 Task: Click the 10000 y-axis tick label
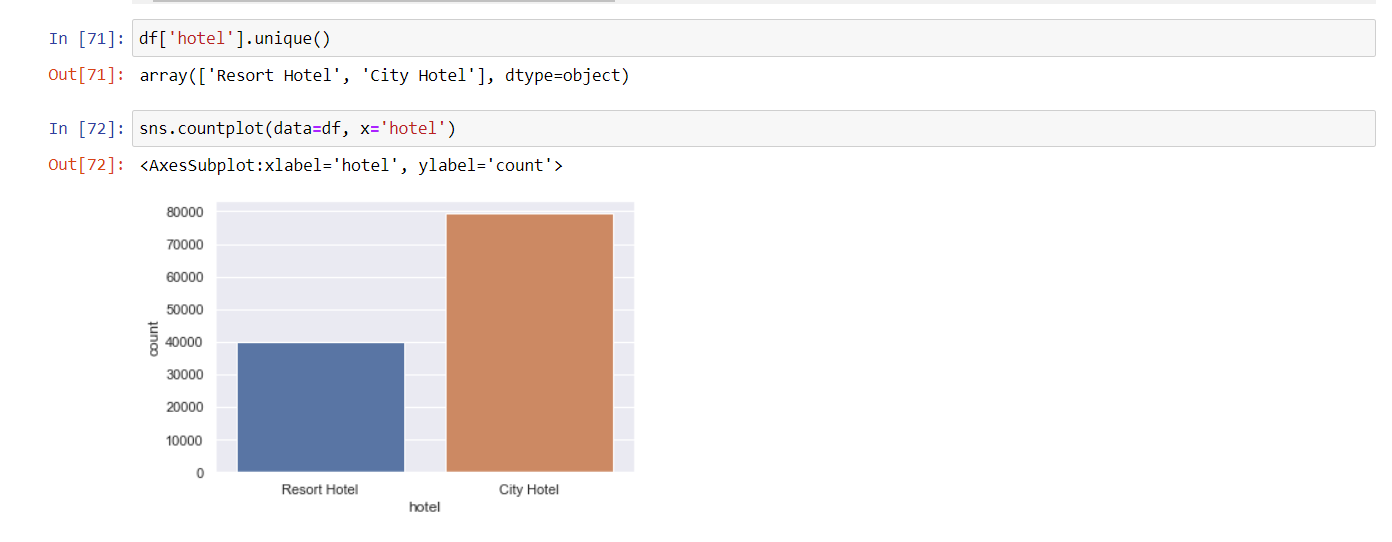pos(186,440)
